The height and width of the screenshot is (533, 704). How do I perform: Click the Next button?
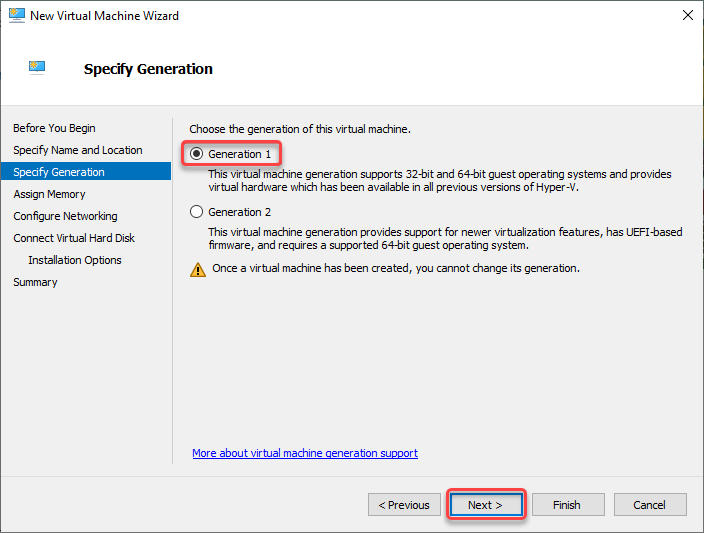pos(486,505)
